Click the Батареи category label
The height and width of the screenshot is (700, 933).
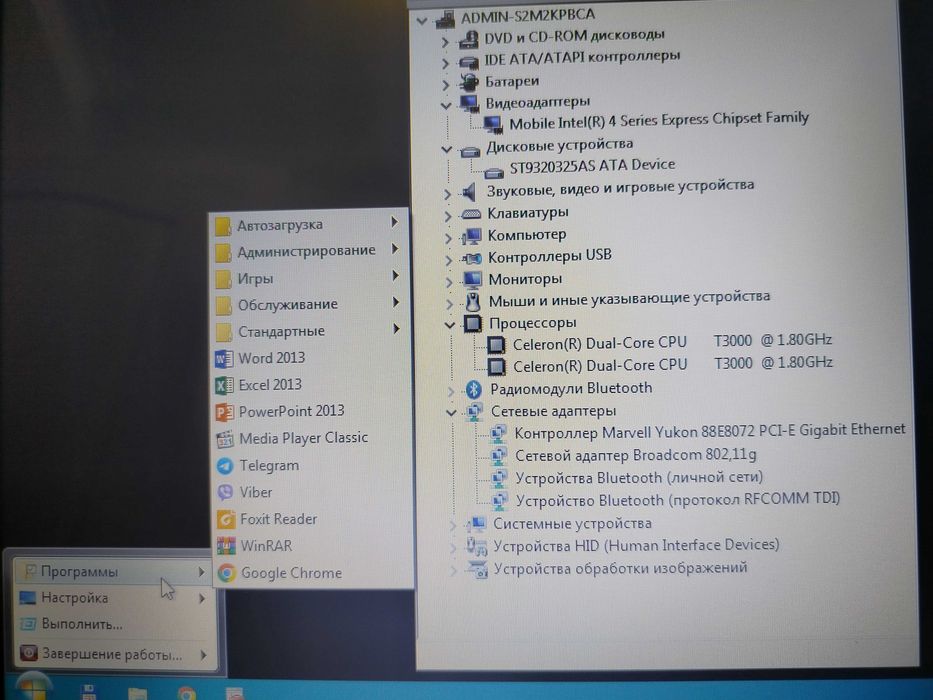click(x=512, y=81)
